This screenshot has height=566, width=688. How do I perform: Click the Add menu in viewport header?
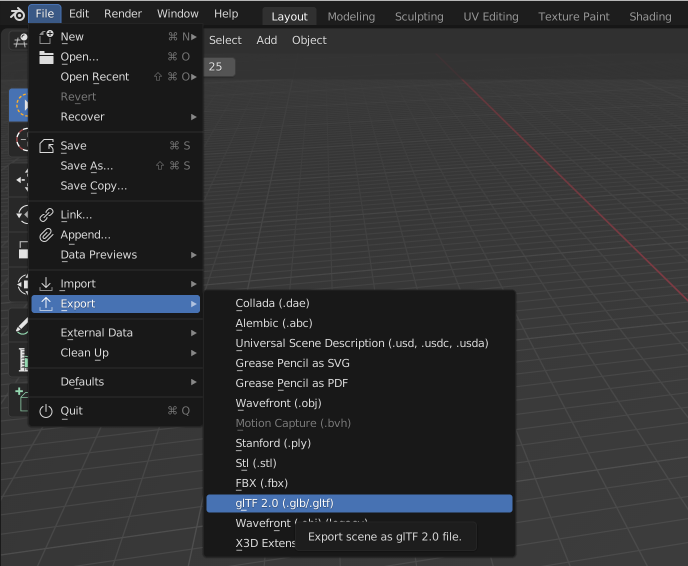267,40
